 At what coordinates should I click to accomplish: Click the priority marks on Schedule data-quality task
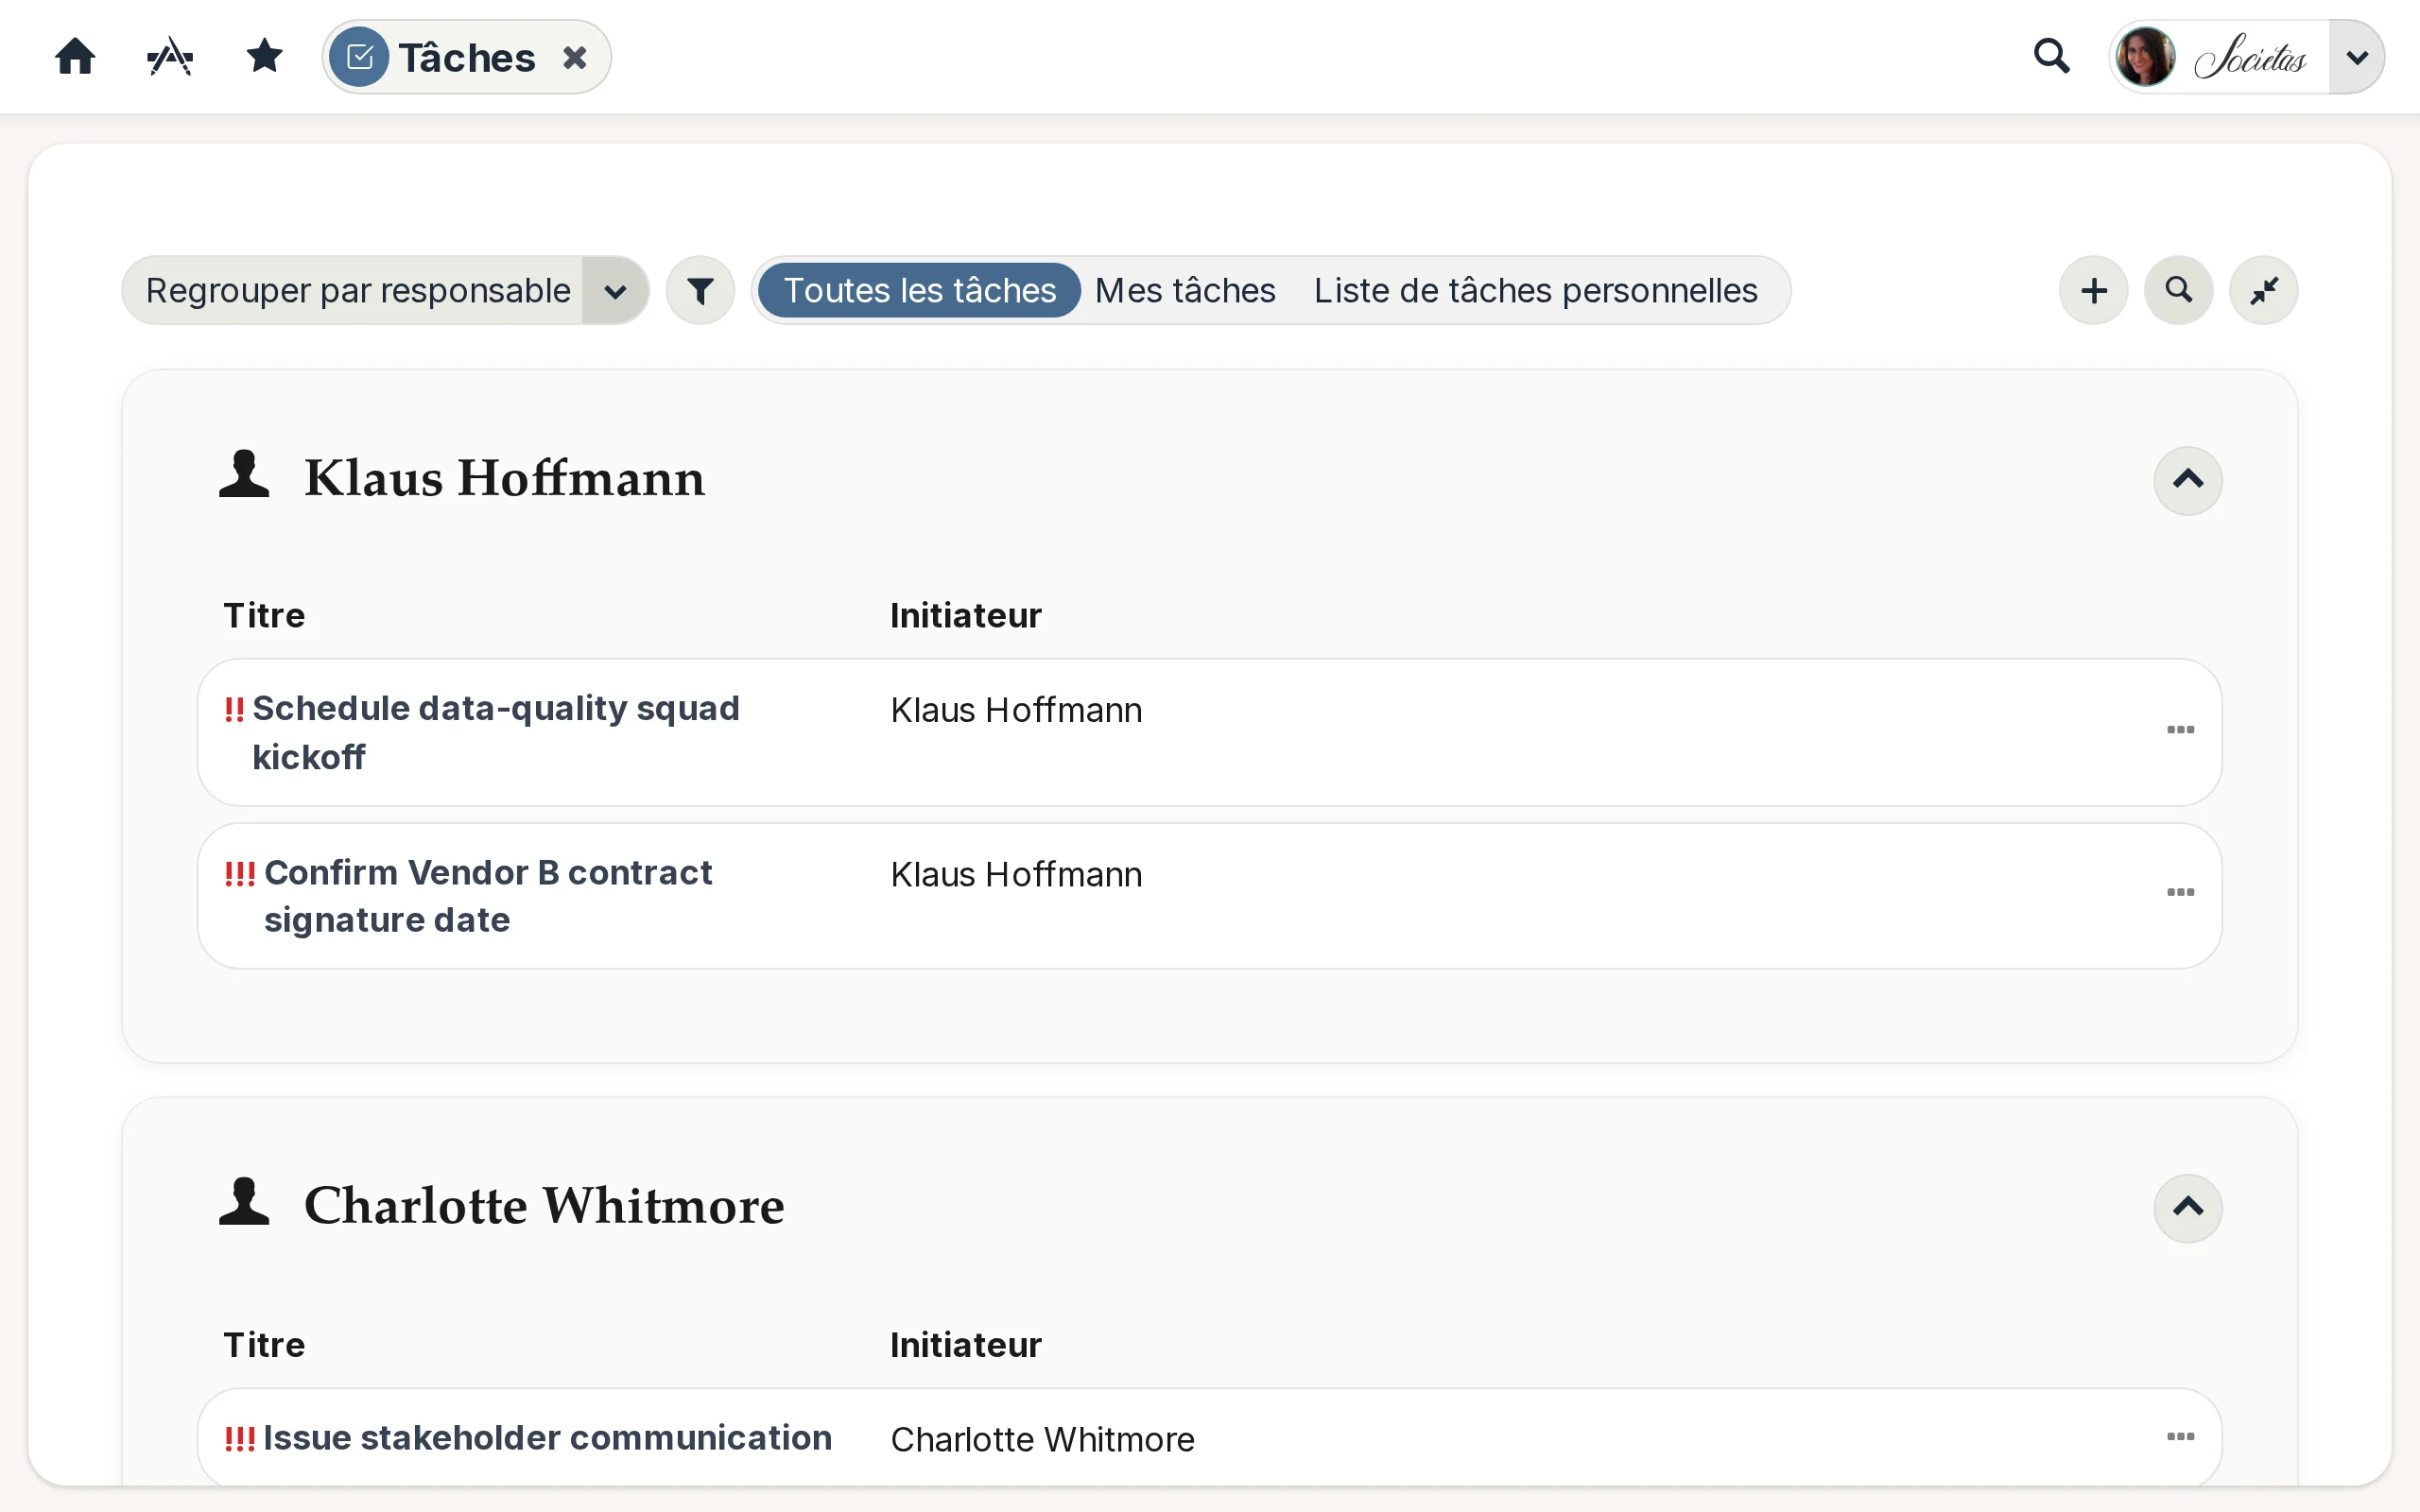click(234, 709)
